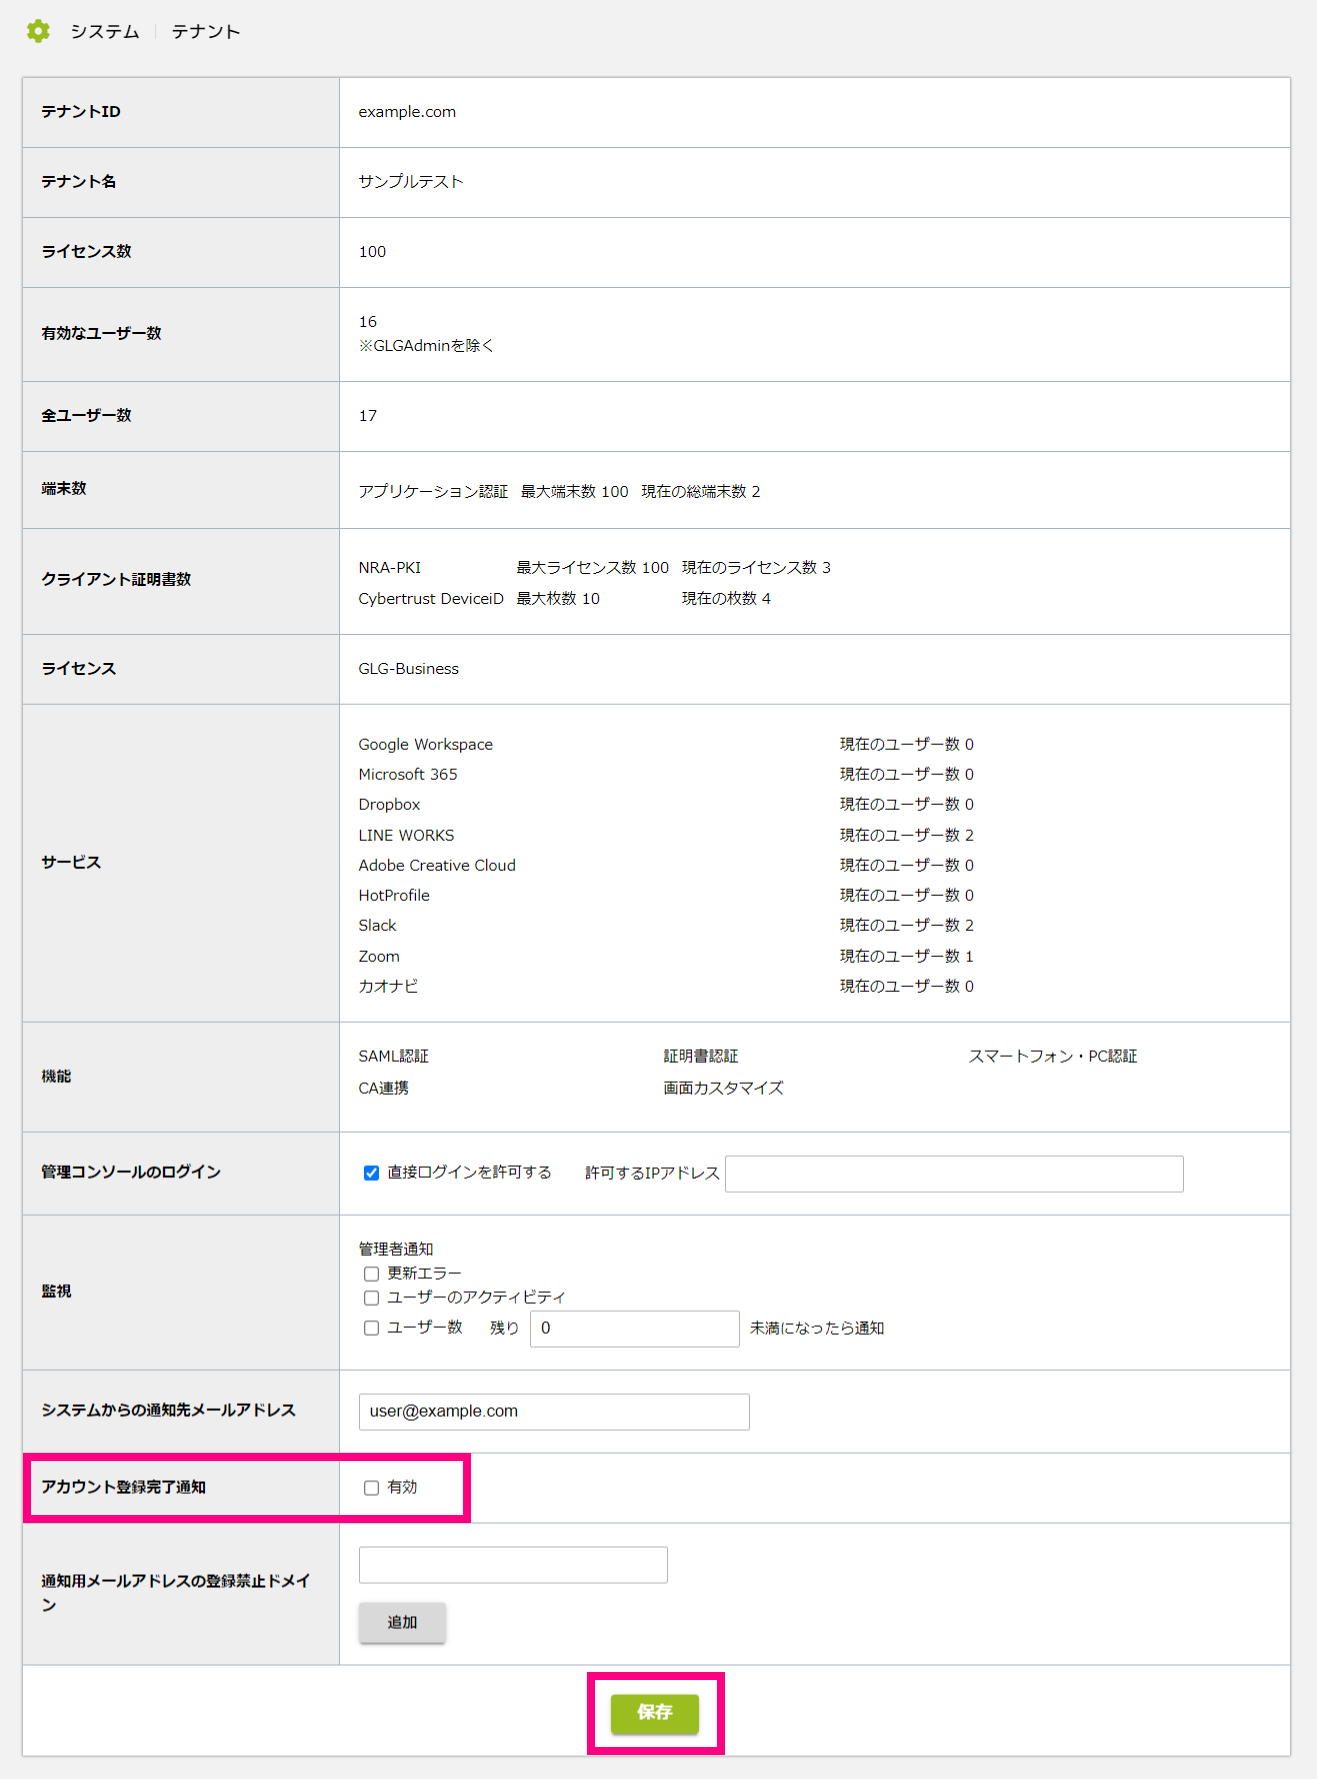This screenshot has height=1779, width=1317.
Task: Click the Slack service name
Action: pos(377,926)
